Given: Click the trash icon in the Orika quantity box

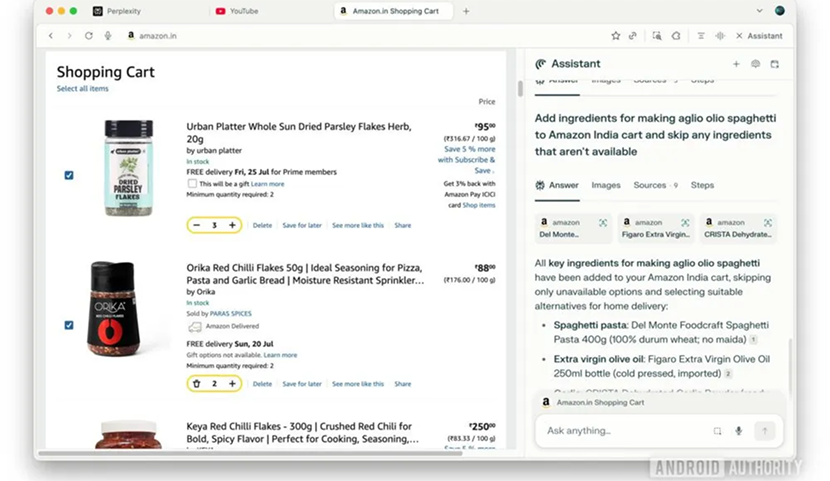Looking at the screenshot, I should click(x=196, y=384).
